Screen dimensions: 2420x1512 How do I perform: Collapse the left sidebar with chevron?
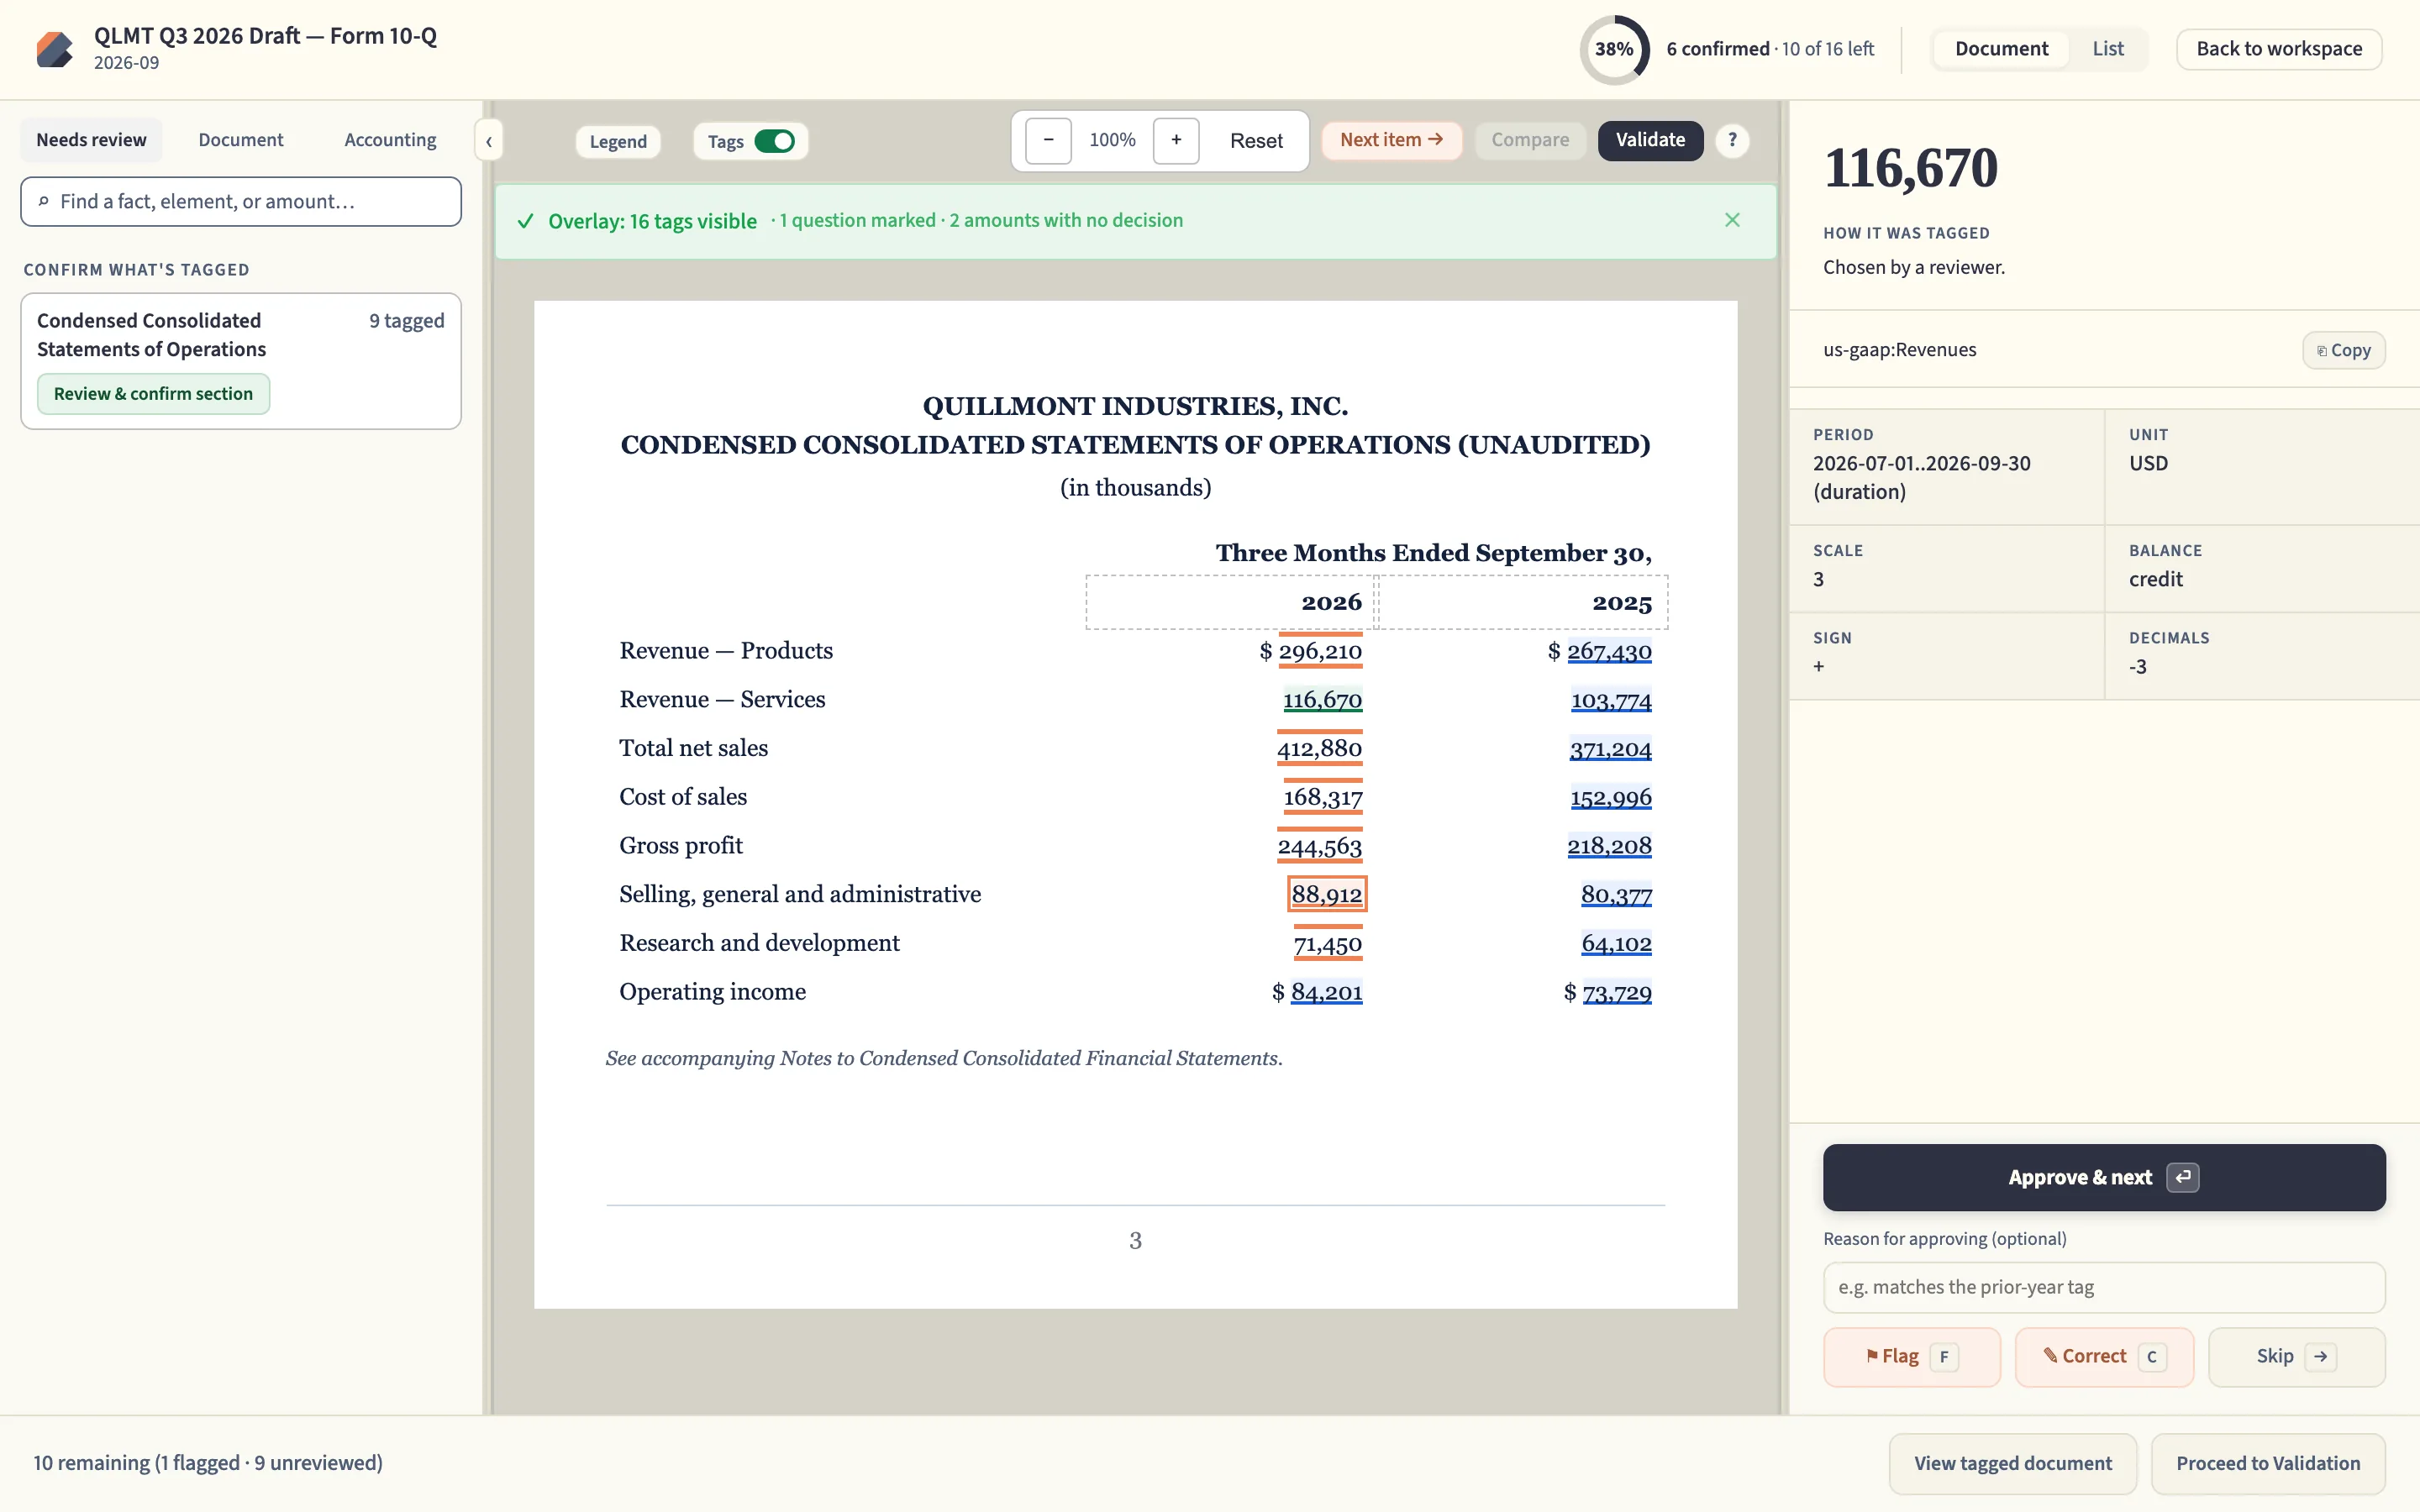(489, 141)
